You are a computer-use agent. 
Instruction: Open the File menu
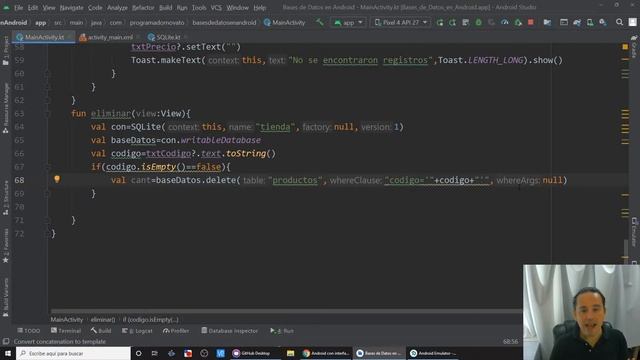point(18,7)
